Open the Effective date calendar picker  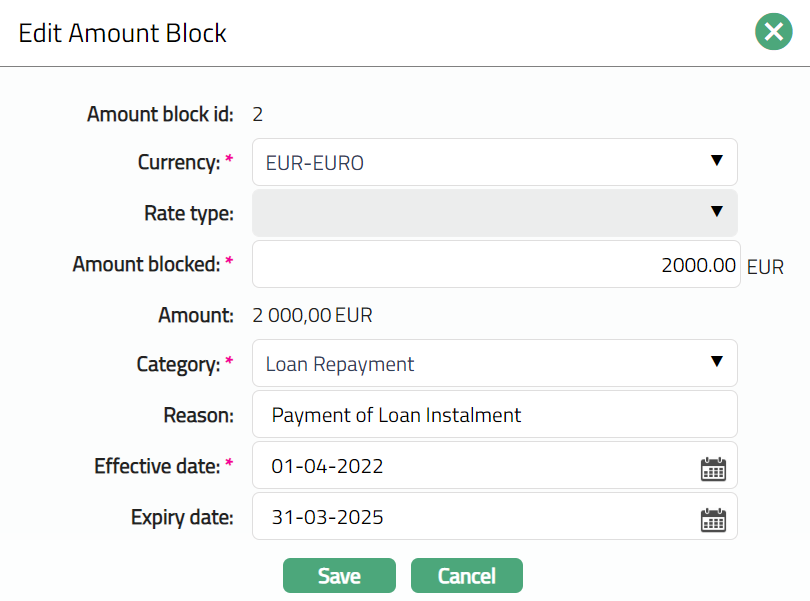pyautogui.click(x=713, y=469)
